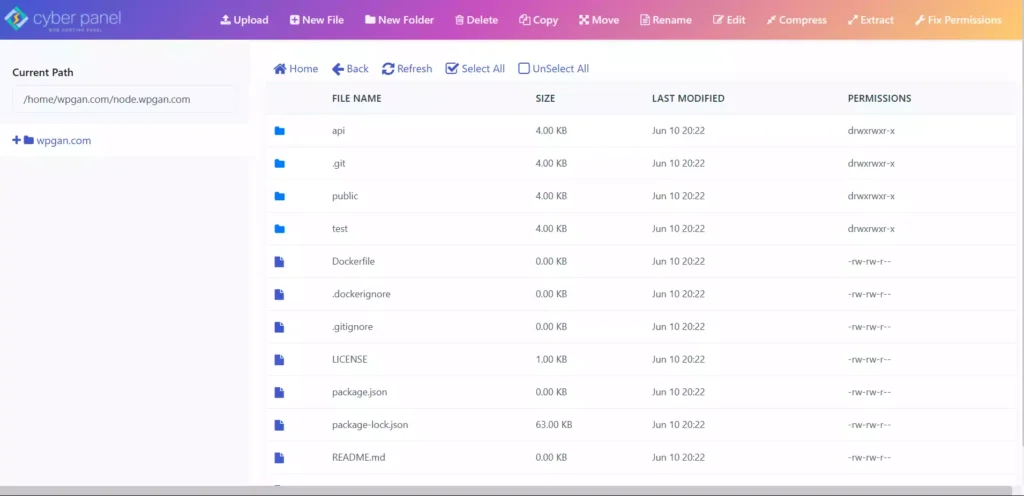1024x496 pixels.
Task: Click the .git folder icon
Action: 280,164
